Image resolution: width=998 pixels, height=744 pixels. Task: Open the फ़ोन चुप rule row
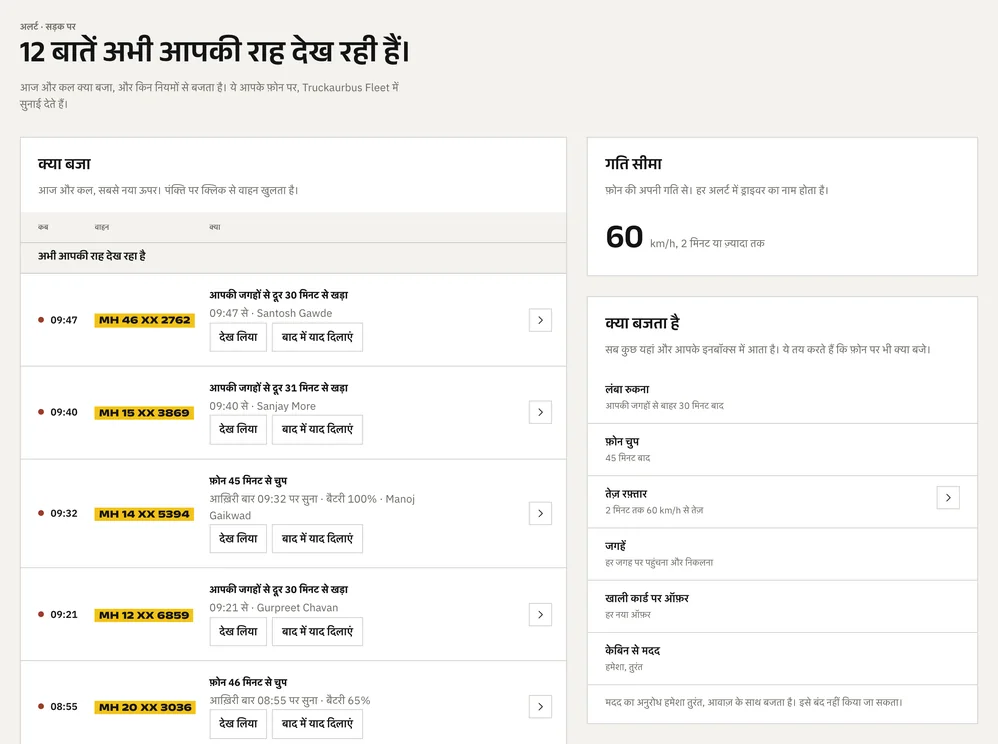point(782,449)
